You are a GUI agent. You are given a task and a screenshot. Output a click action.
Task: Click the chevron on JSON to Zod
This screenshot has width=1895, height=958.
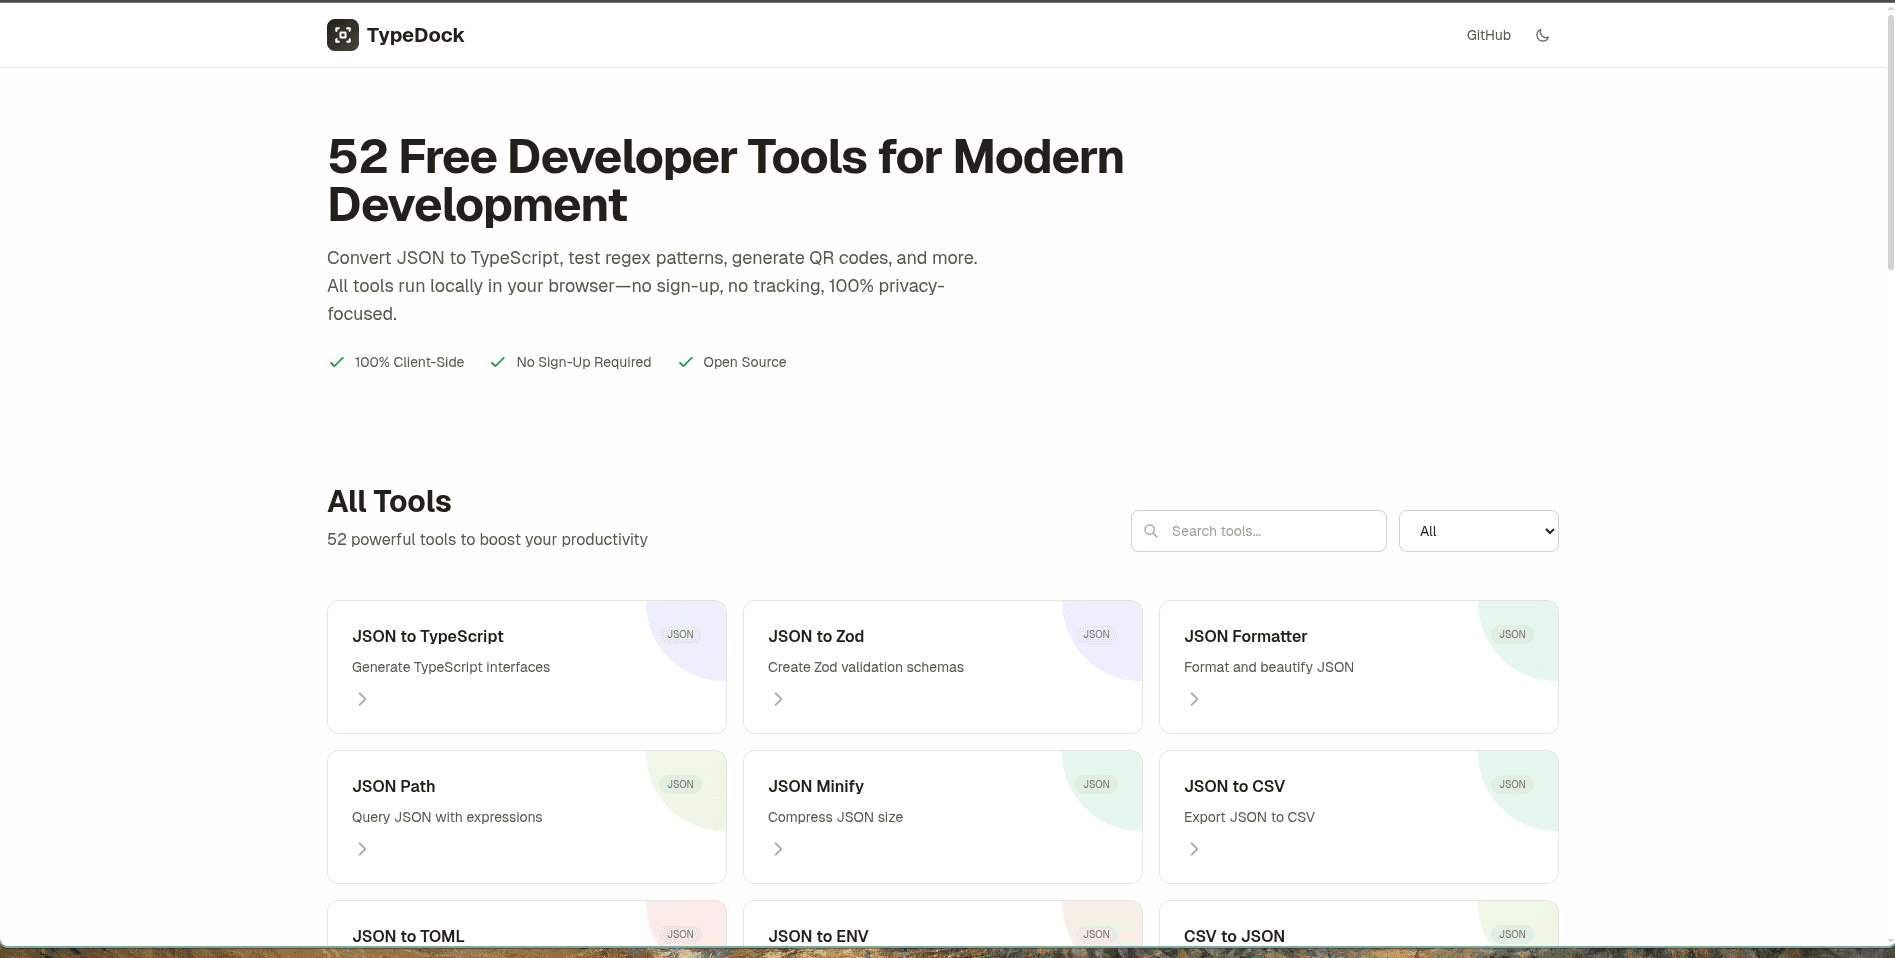[778, 699]
